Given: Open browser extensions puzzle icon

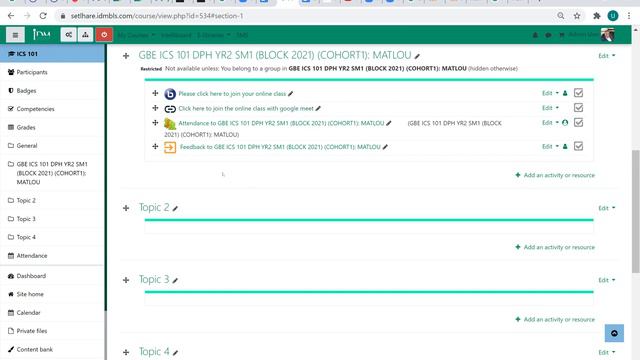Looking at the screenshot, I should pyautogui.click(x=597, y=16).
